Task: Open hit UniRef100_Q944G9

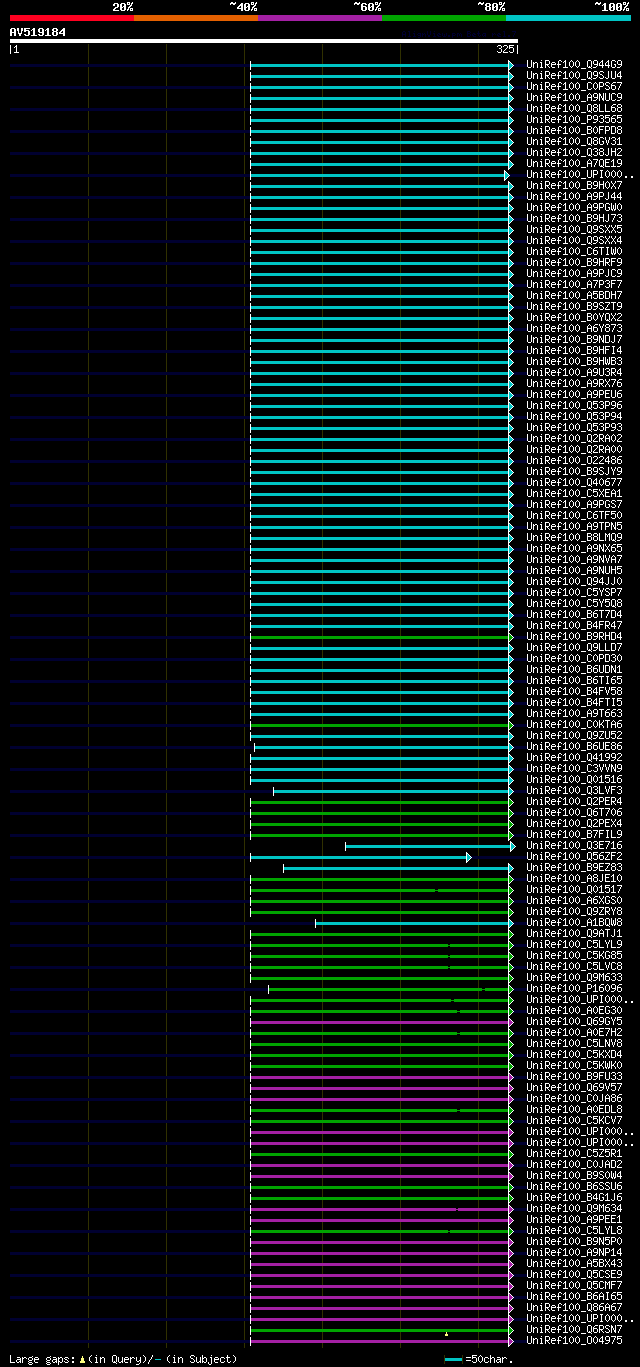Action: [x=574, y=64]
